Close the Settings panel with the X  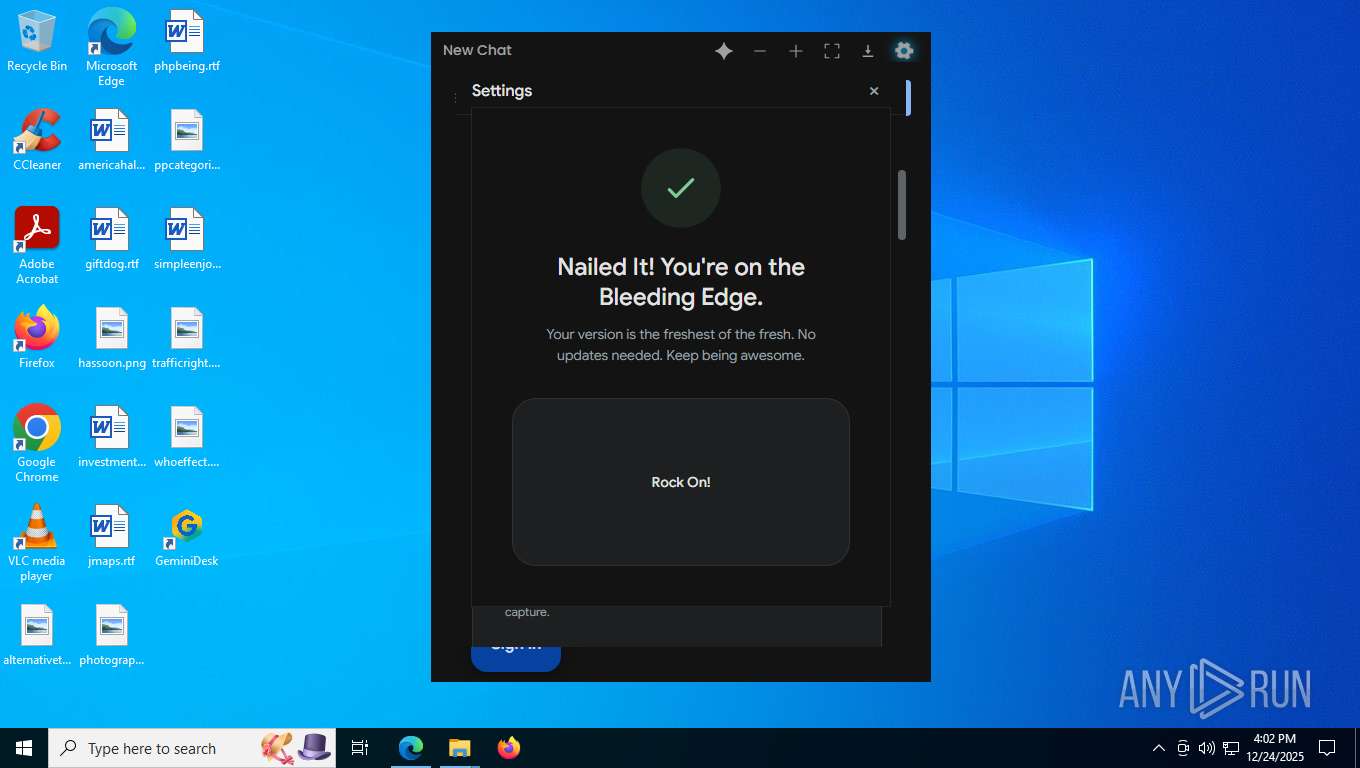(874, 91)
